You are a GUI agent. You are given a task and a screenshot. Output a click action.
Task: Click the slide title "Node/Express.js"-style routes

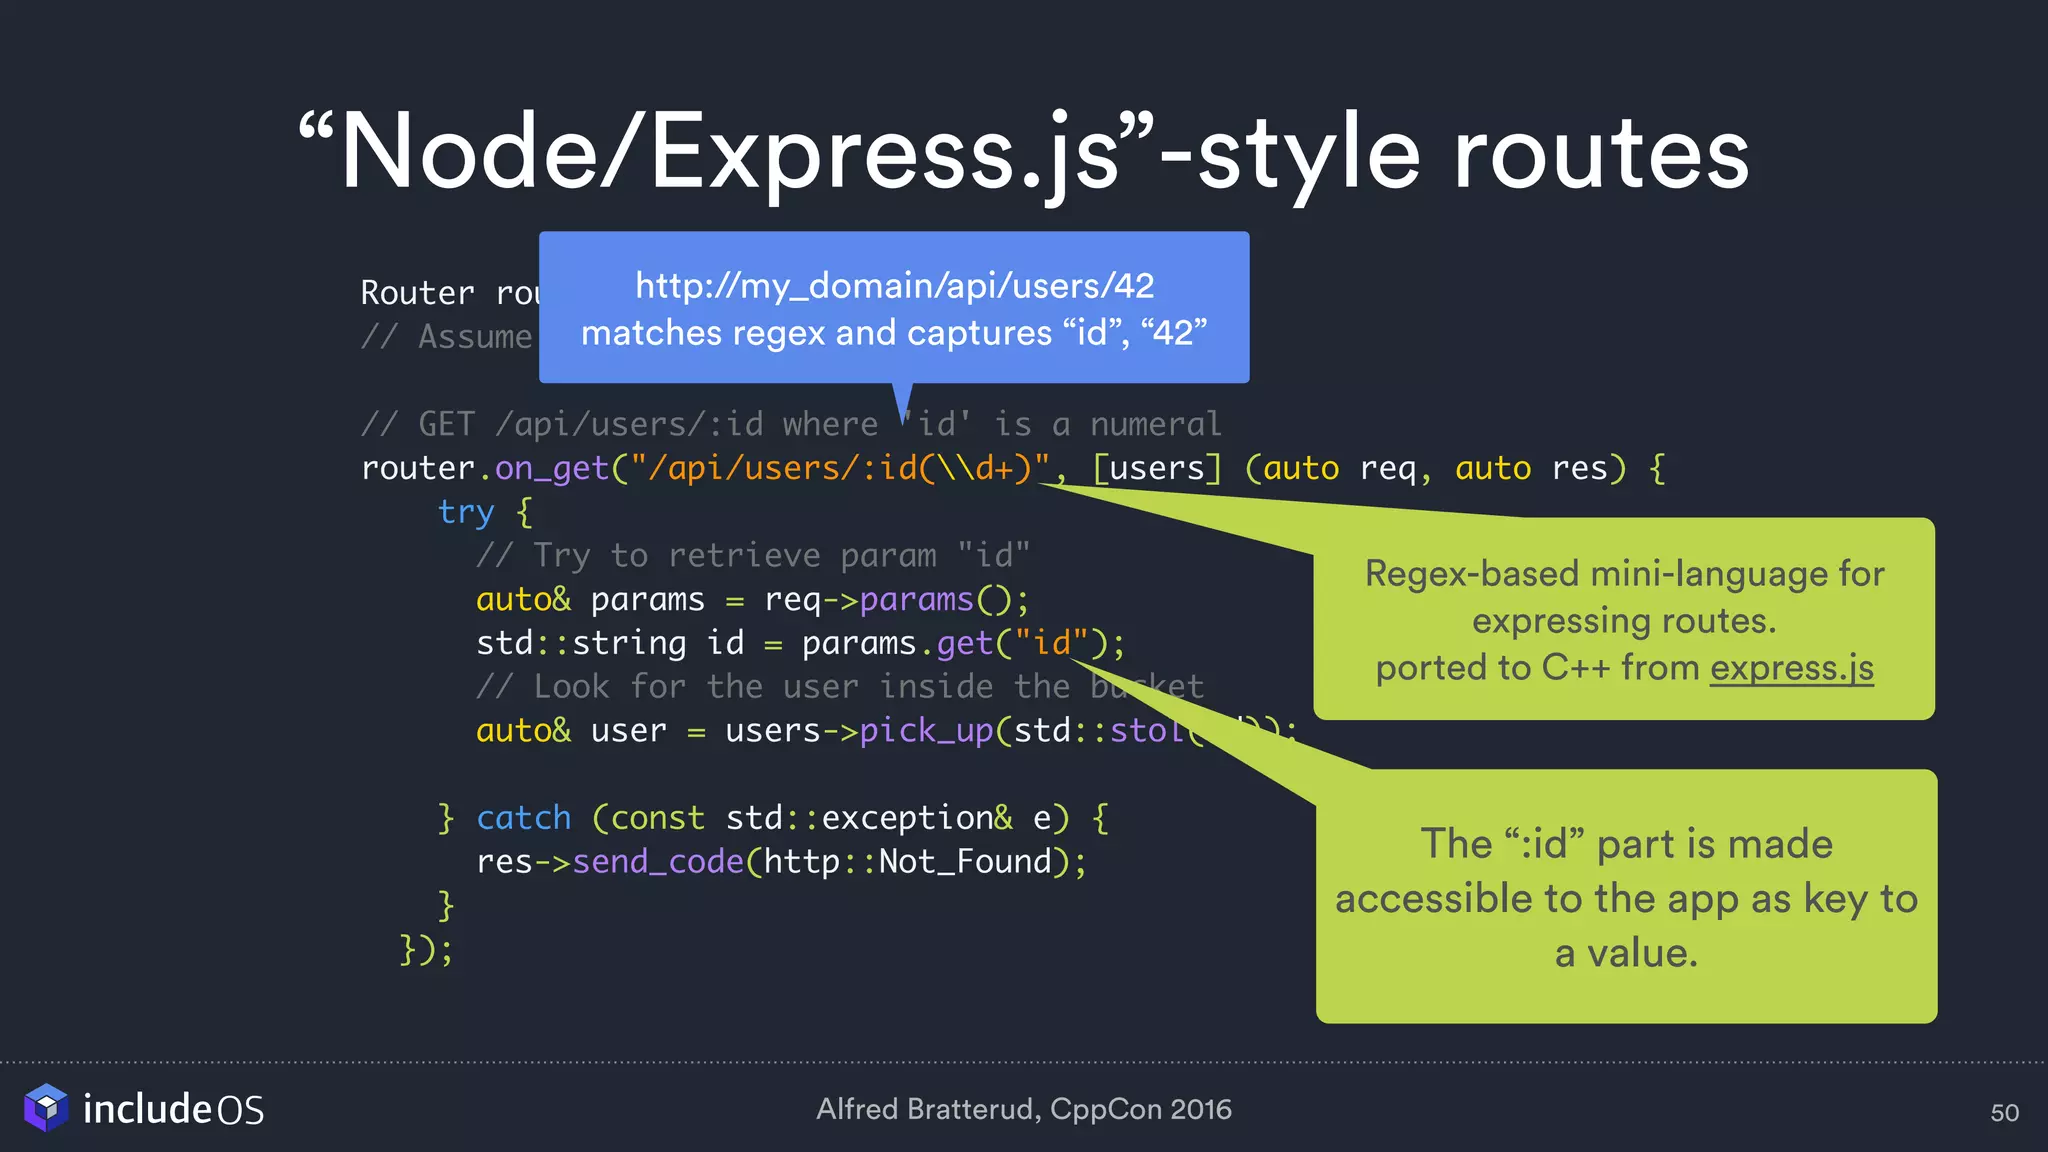pyautogui.click(x=1024, y=152)
